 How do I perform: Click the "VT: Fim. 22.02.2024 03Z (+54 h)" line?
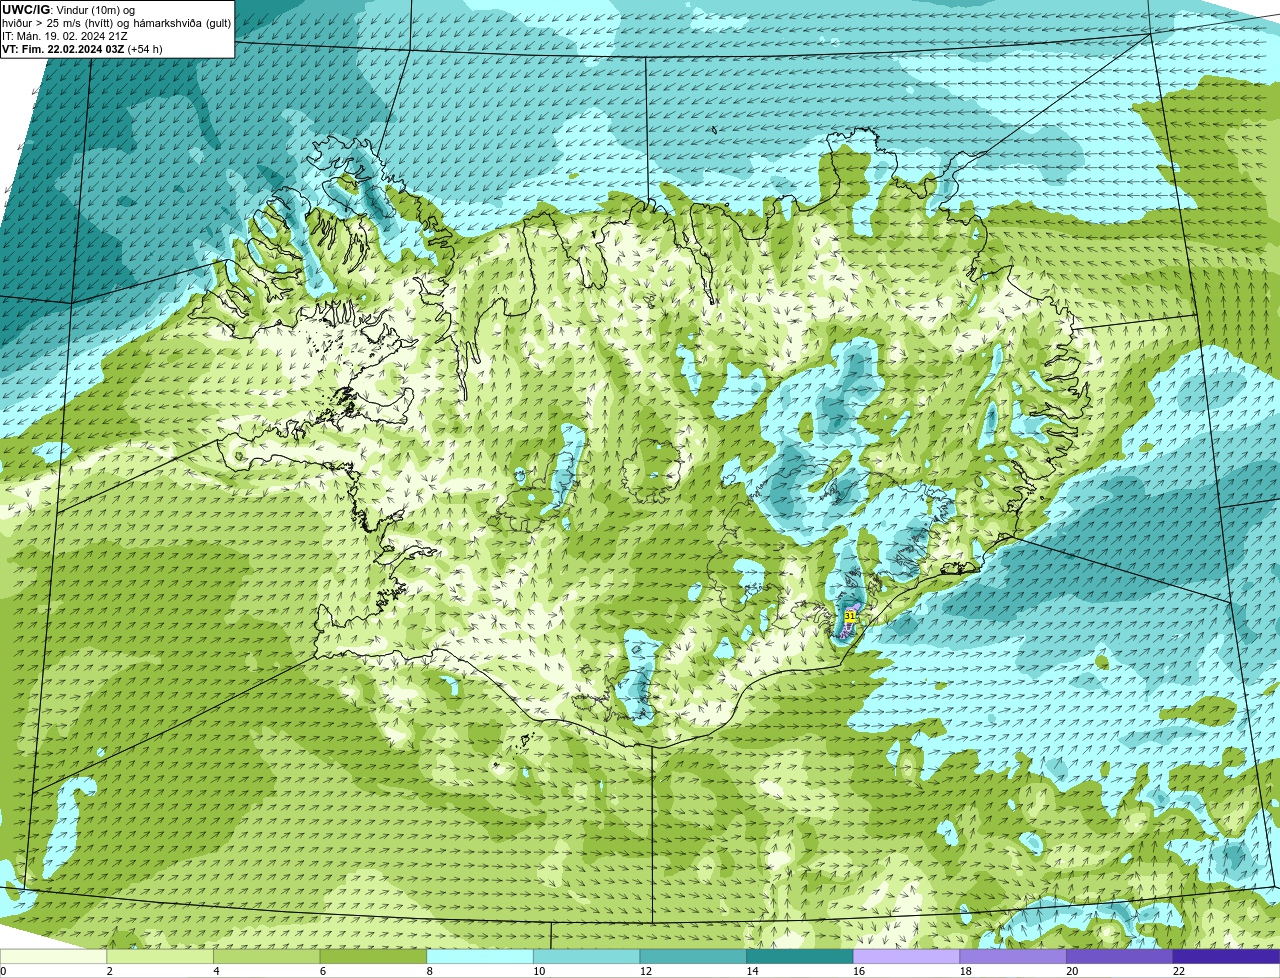(x=82, y=49)
